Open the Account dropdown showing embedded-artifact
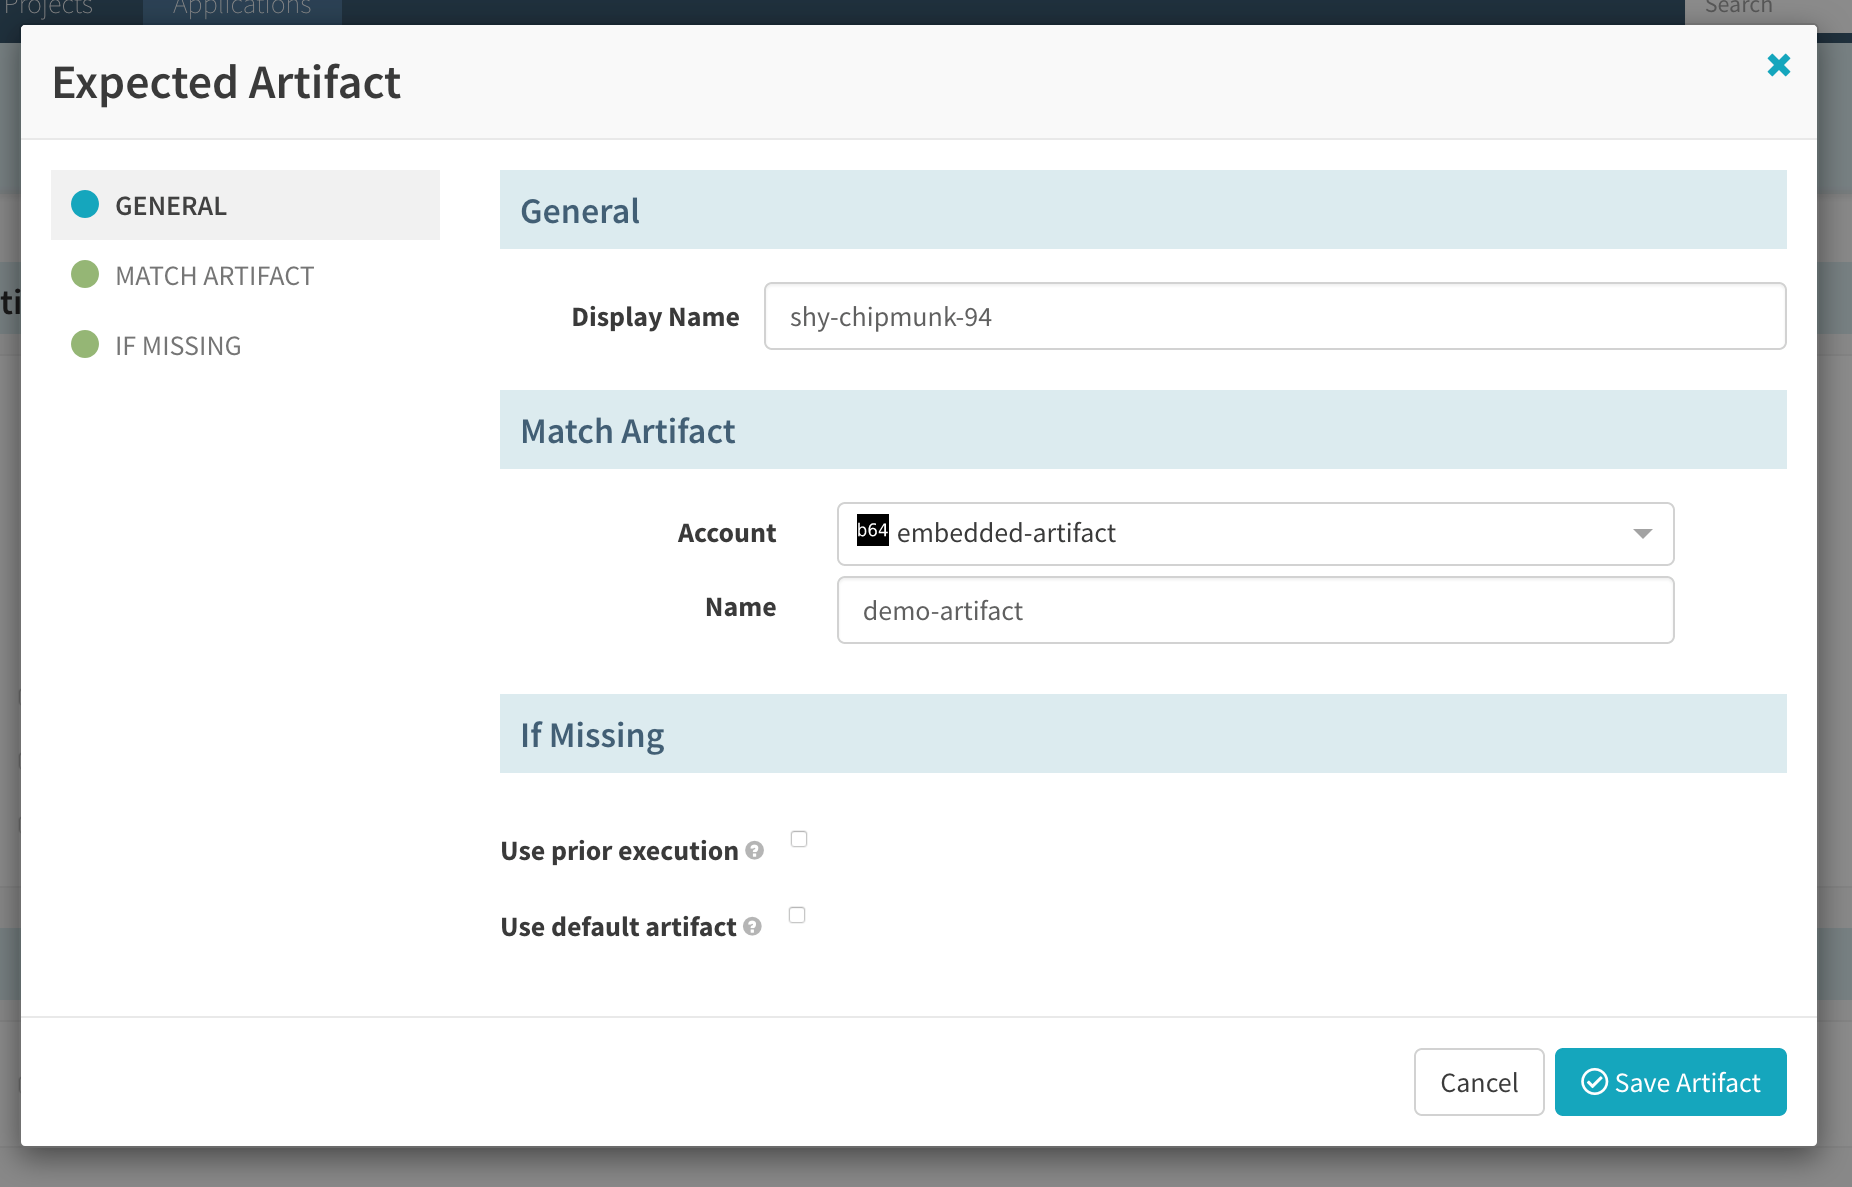 [x=1254, y=533]
